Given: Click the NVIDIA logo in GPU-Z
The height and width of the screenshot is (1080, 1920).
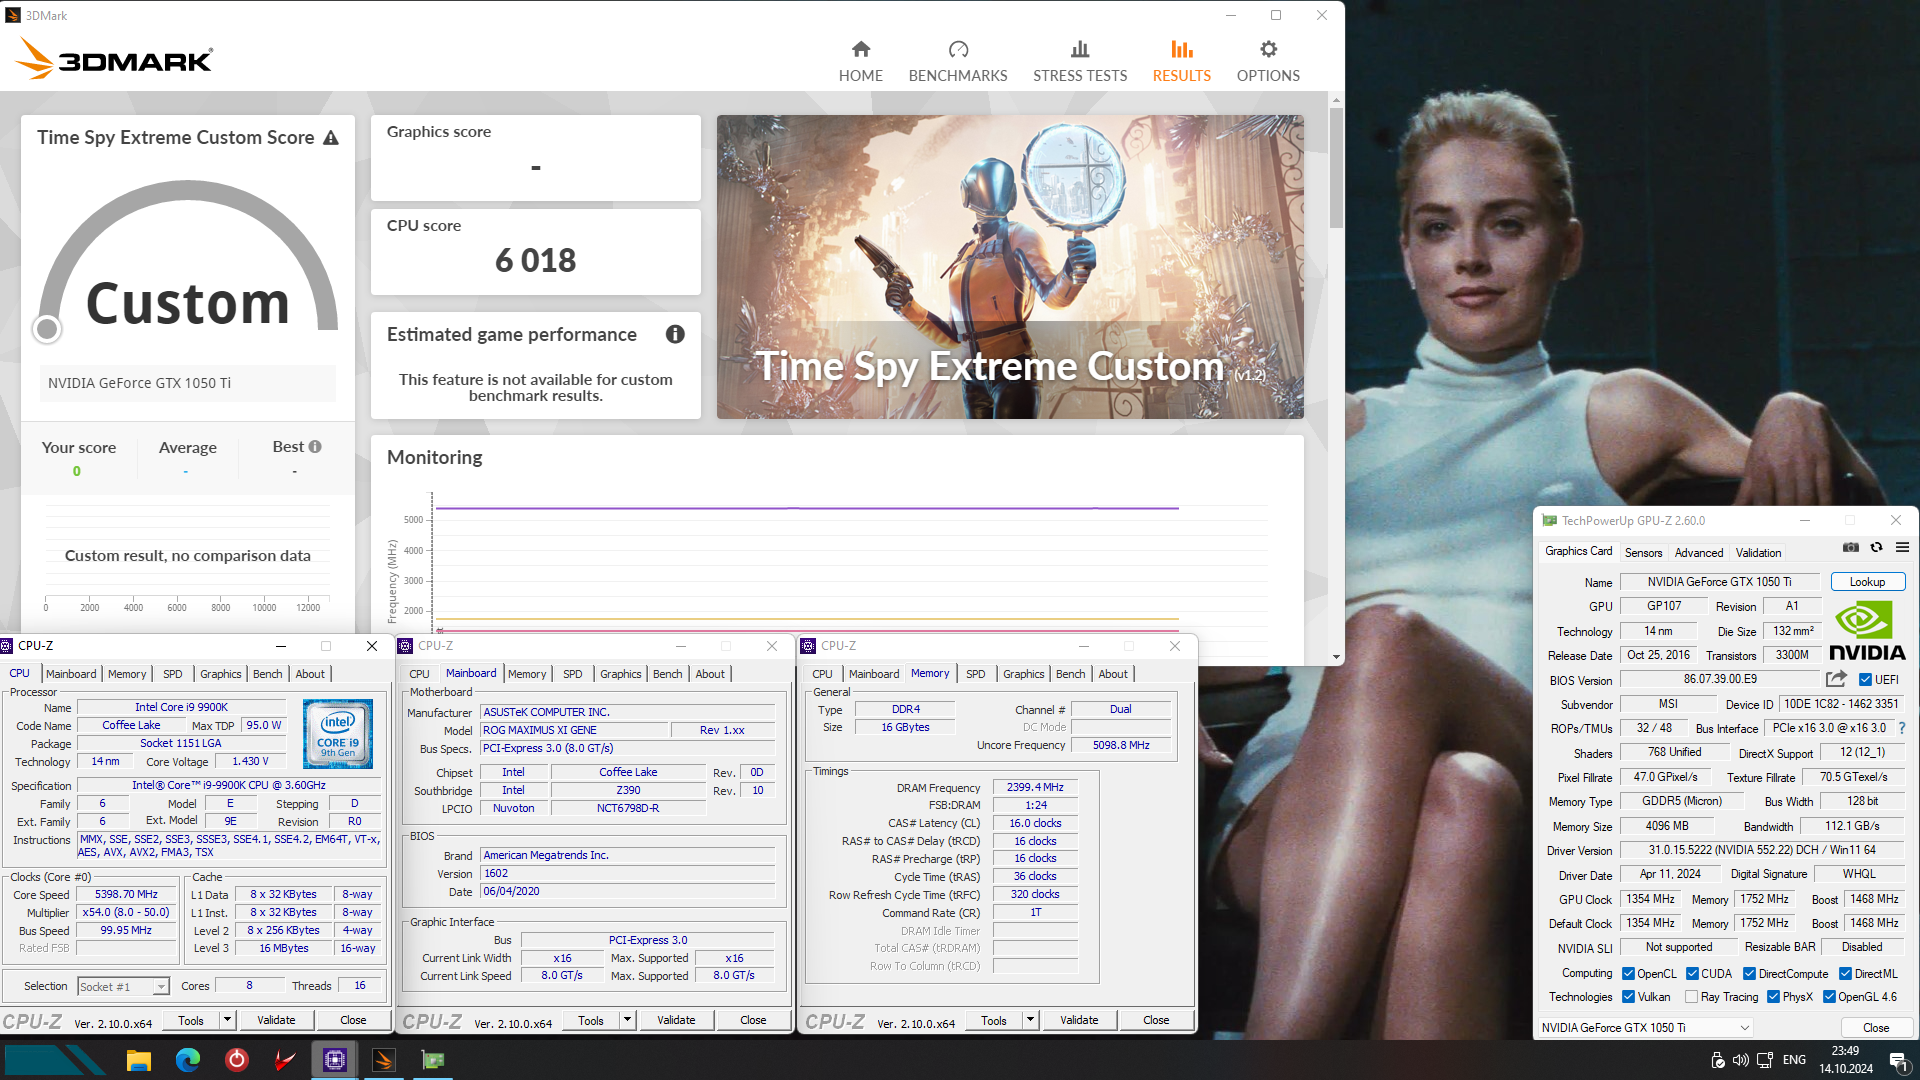Looking at the screenshot, I should click(x=1866, y=630).
